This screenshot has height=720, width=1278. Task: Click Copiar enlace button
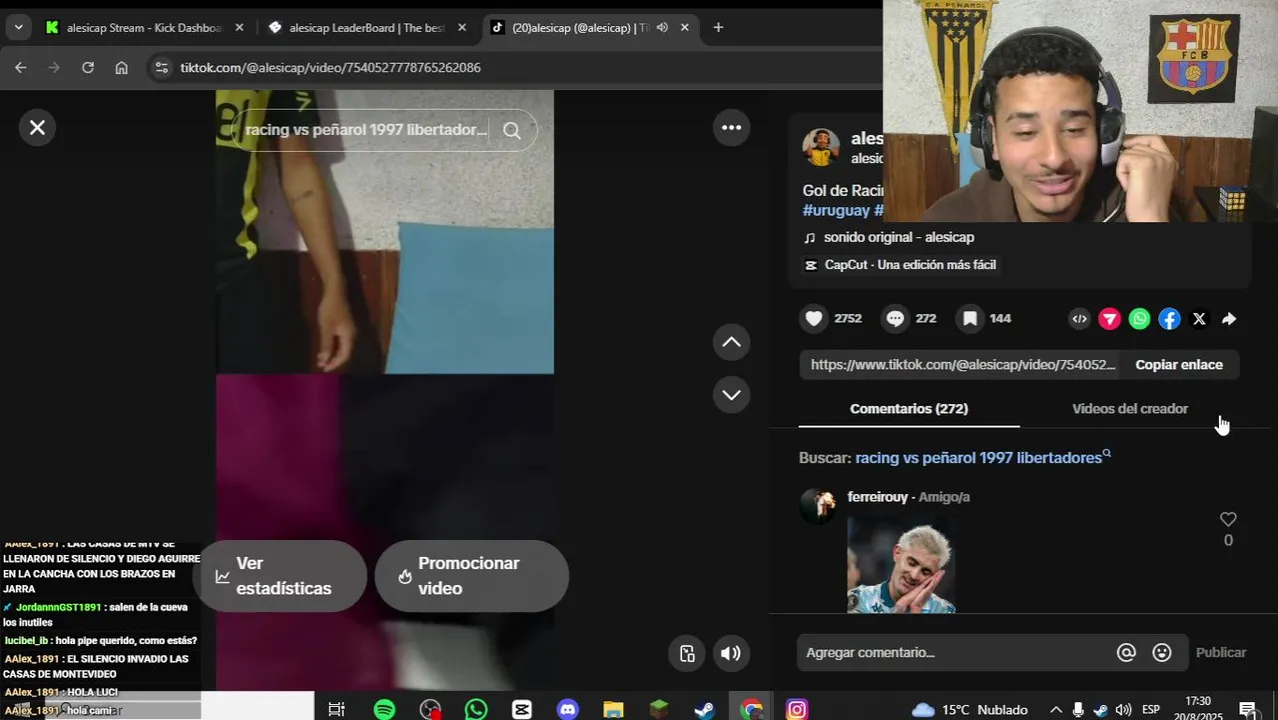pyautogui.click(x=1179, y=365)
